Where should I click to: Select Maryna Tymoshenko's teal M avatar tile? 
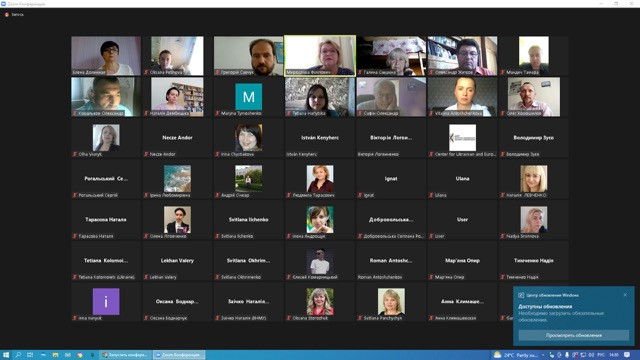pos(249,97)
